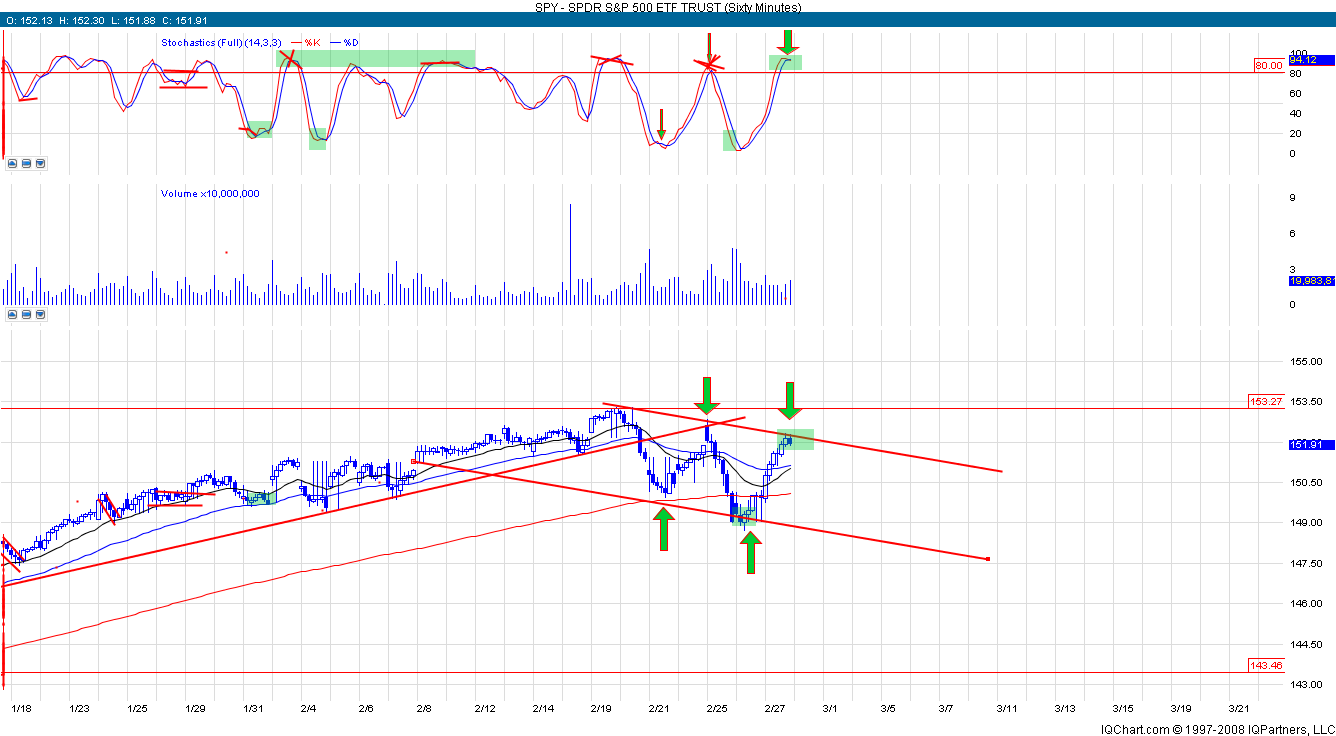The width and height of the screenshot is (1336, 736).
Task: Click the down-arrow button in Volume panel
Action: click(39, 314)
